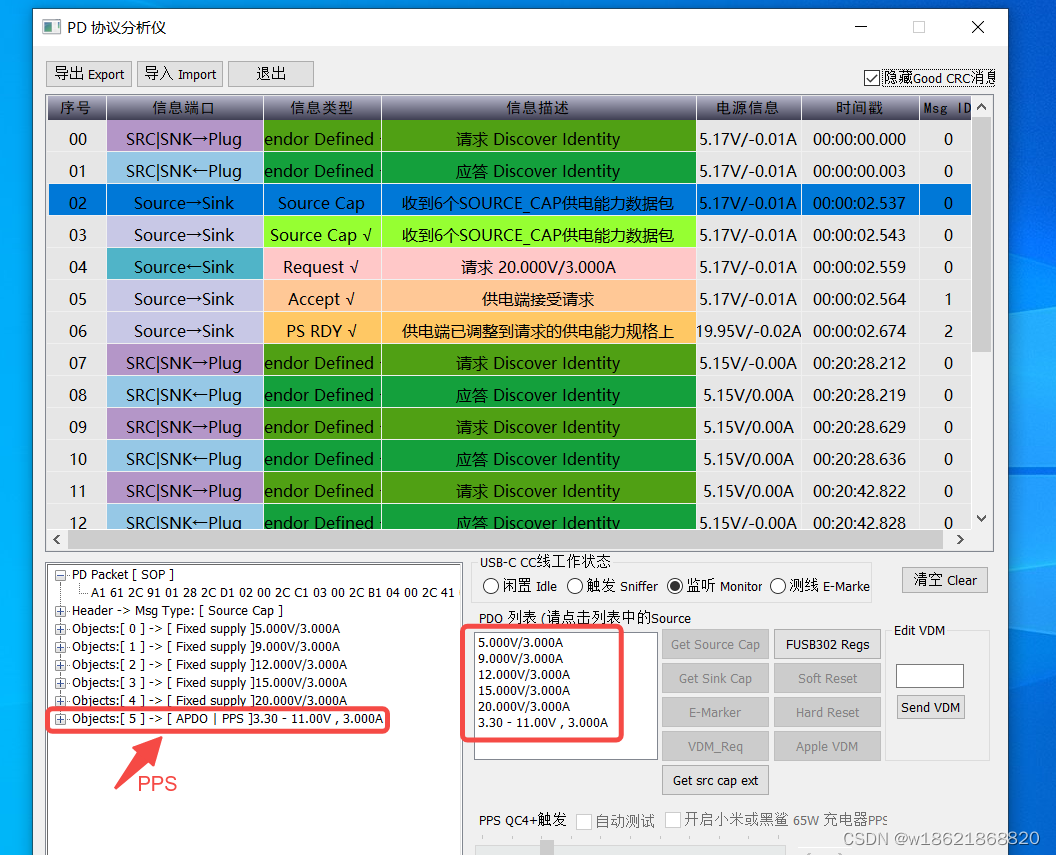The image size is (1056, 855).
Task: Click the Get src cap ext button
Action: pos(715,780)
